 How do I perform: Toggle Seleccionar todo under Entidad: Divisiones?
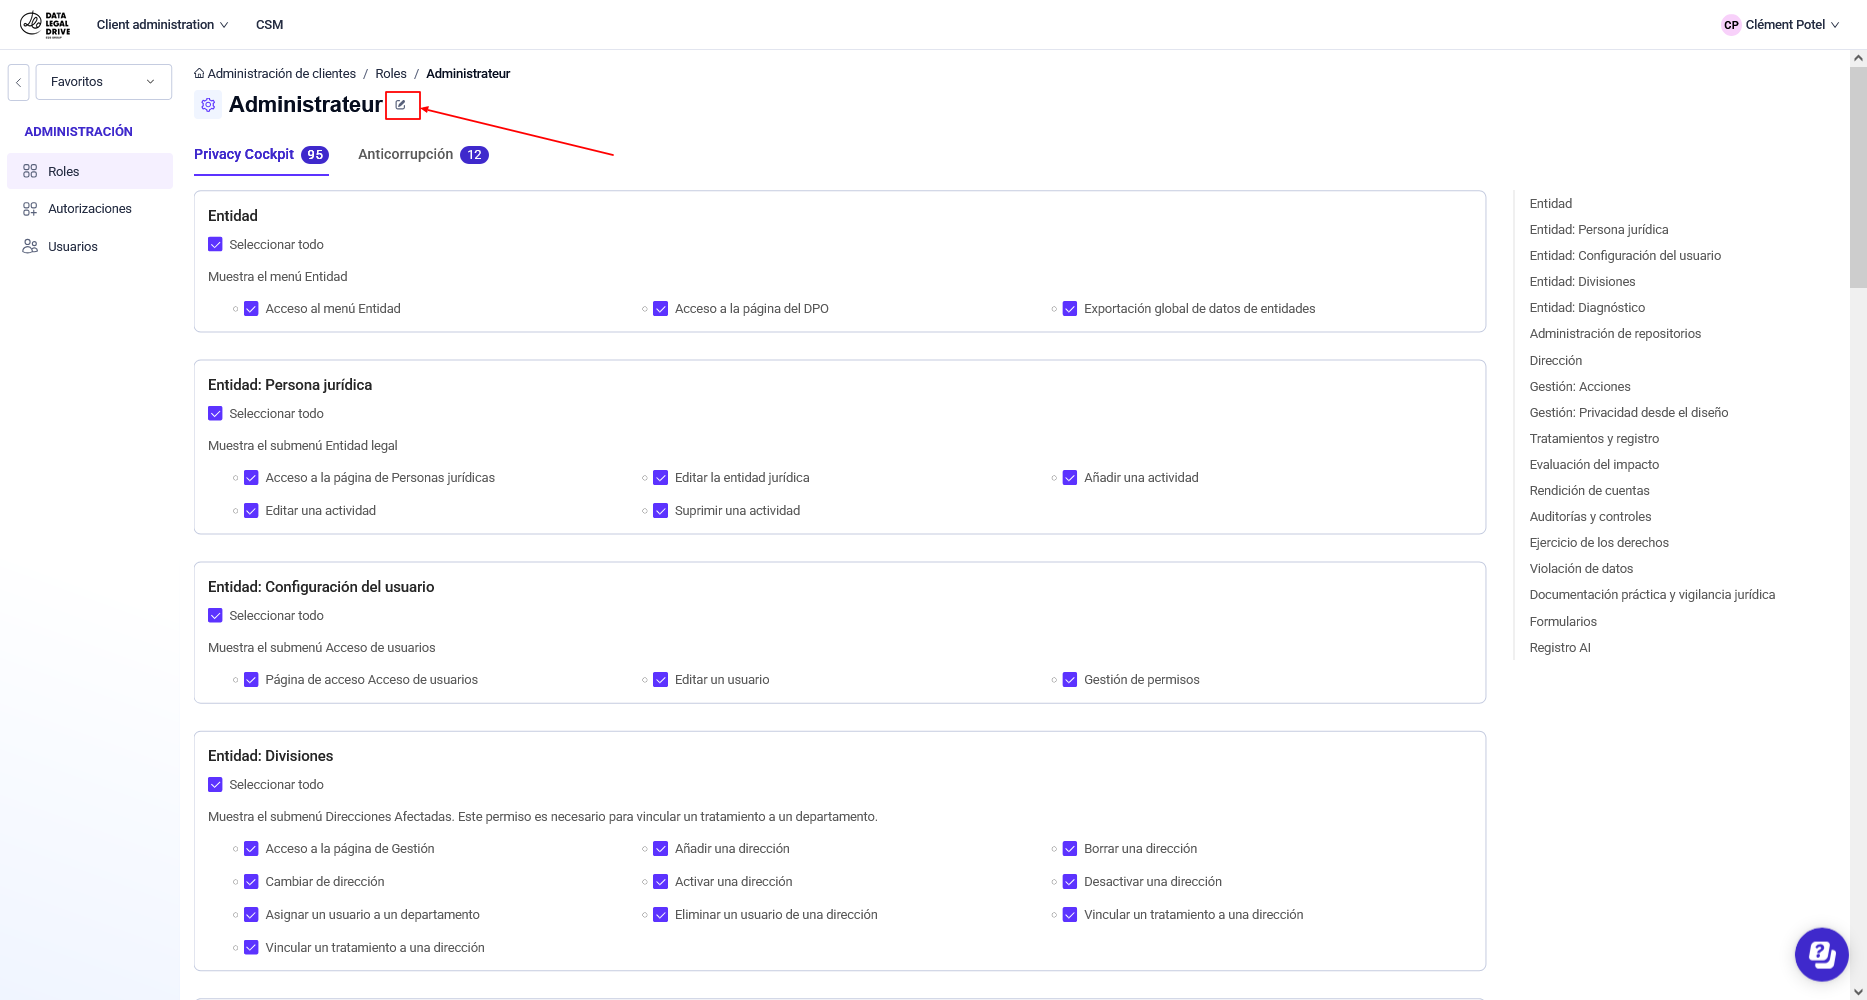click(215, 784)
